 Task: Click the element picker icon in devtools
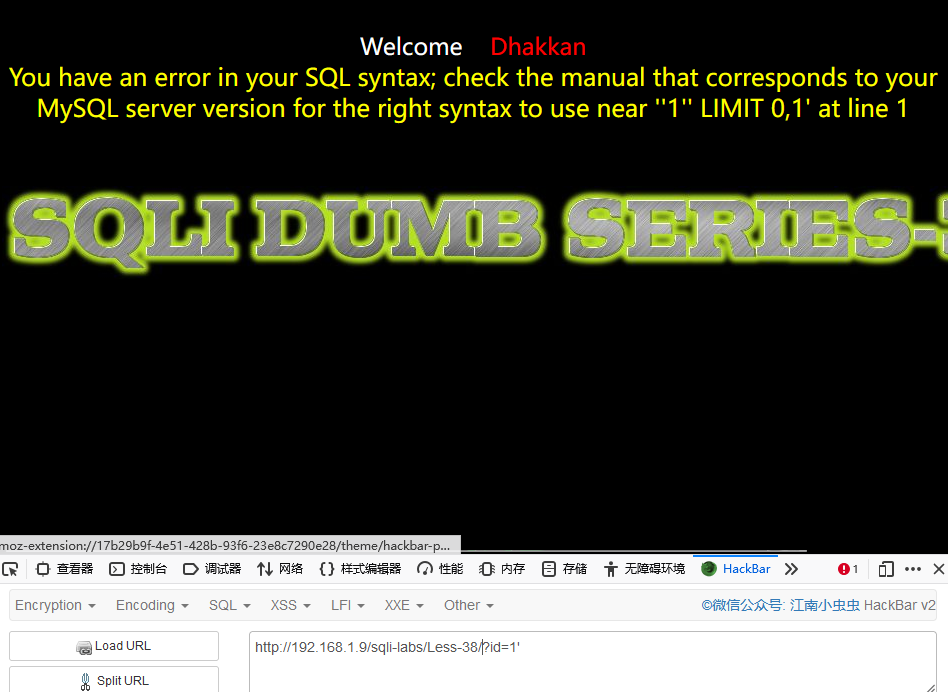[10, 569]
